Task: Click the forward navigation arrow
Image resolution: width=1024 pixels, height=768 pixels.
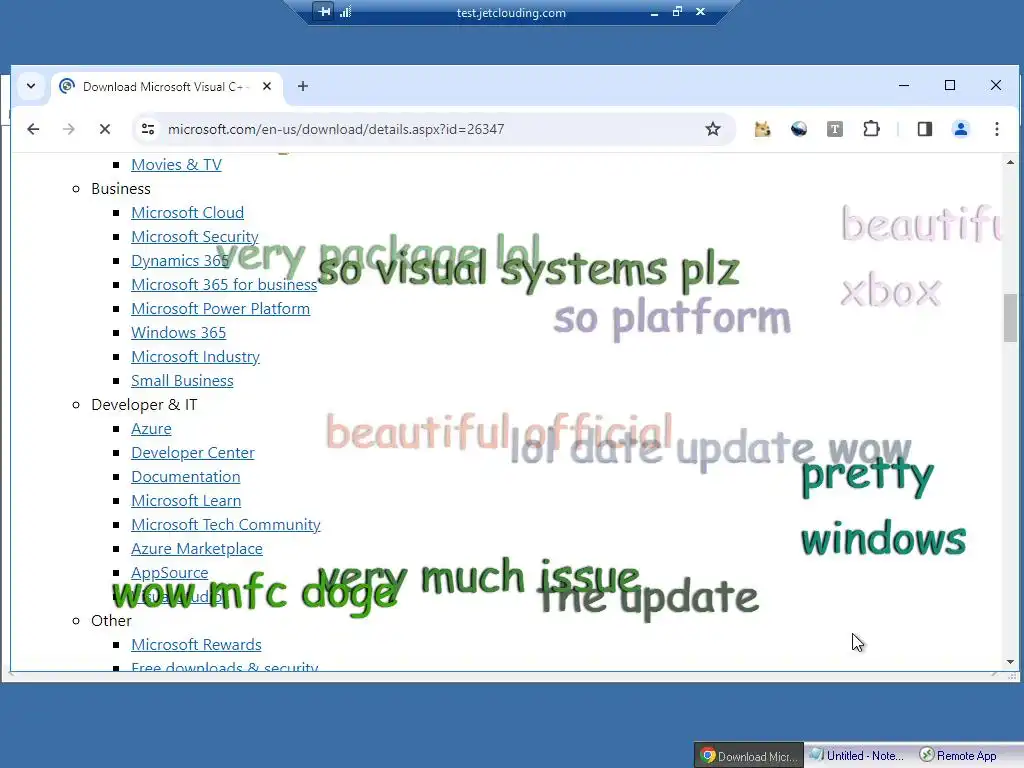Action: (x=69, y=129)
